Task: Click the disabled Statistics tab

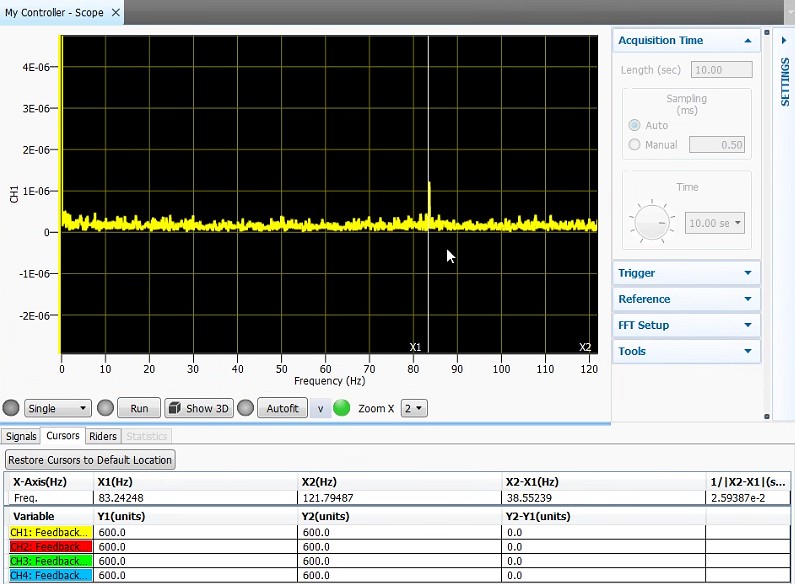Action: click(147, 436)
